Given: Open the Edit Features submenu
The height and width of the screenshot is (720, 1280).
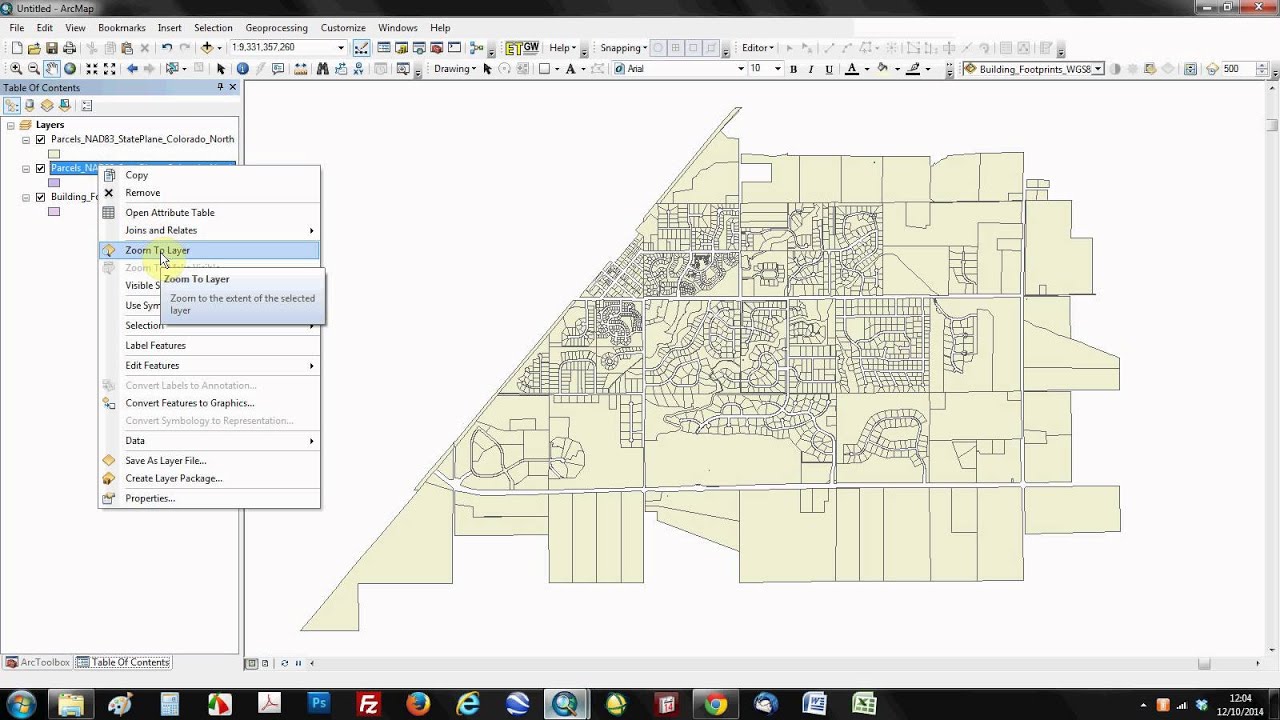Looking at the screenshot, I should 209,365.
